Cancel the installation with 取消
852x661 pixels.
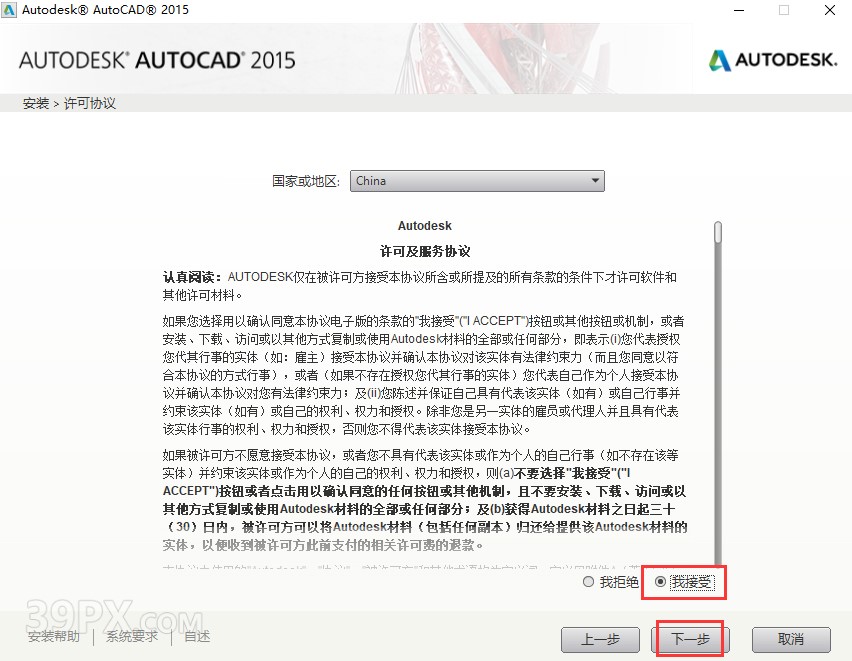(791, 640)
